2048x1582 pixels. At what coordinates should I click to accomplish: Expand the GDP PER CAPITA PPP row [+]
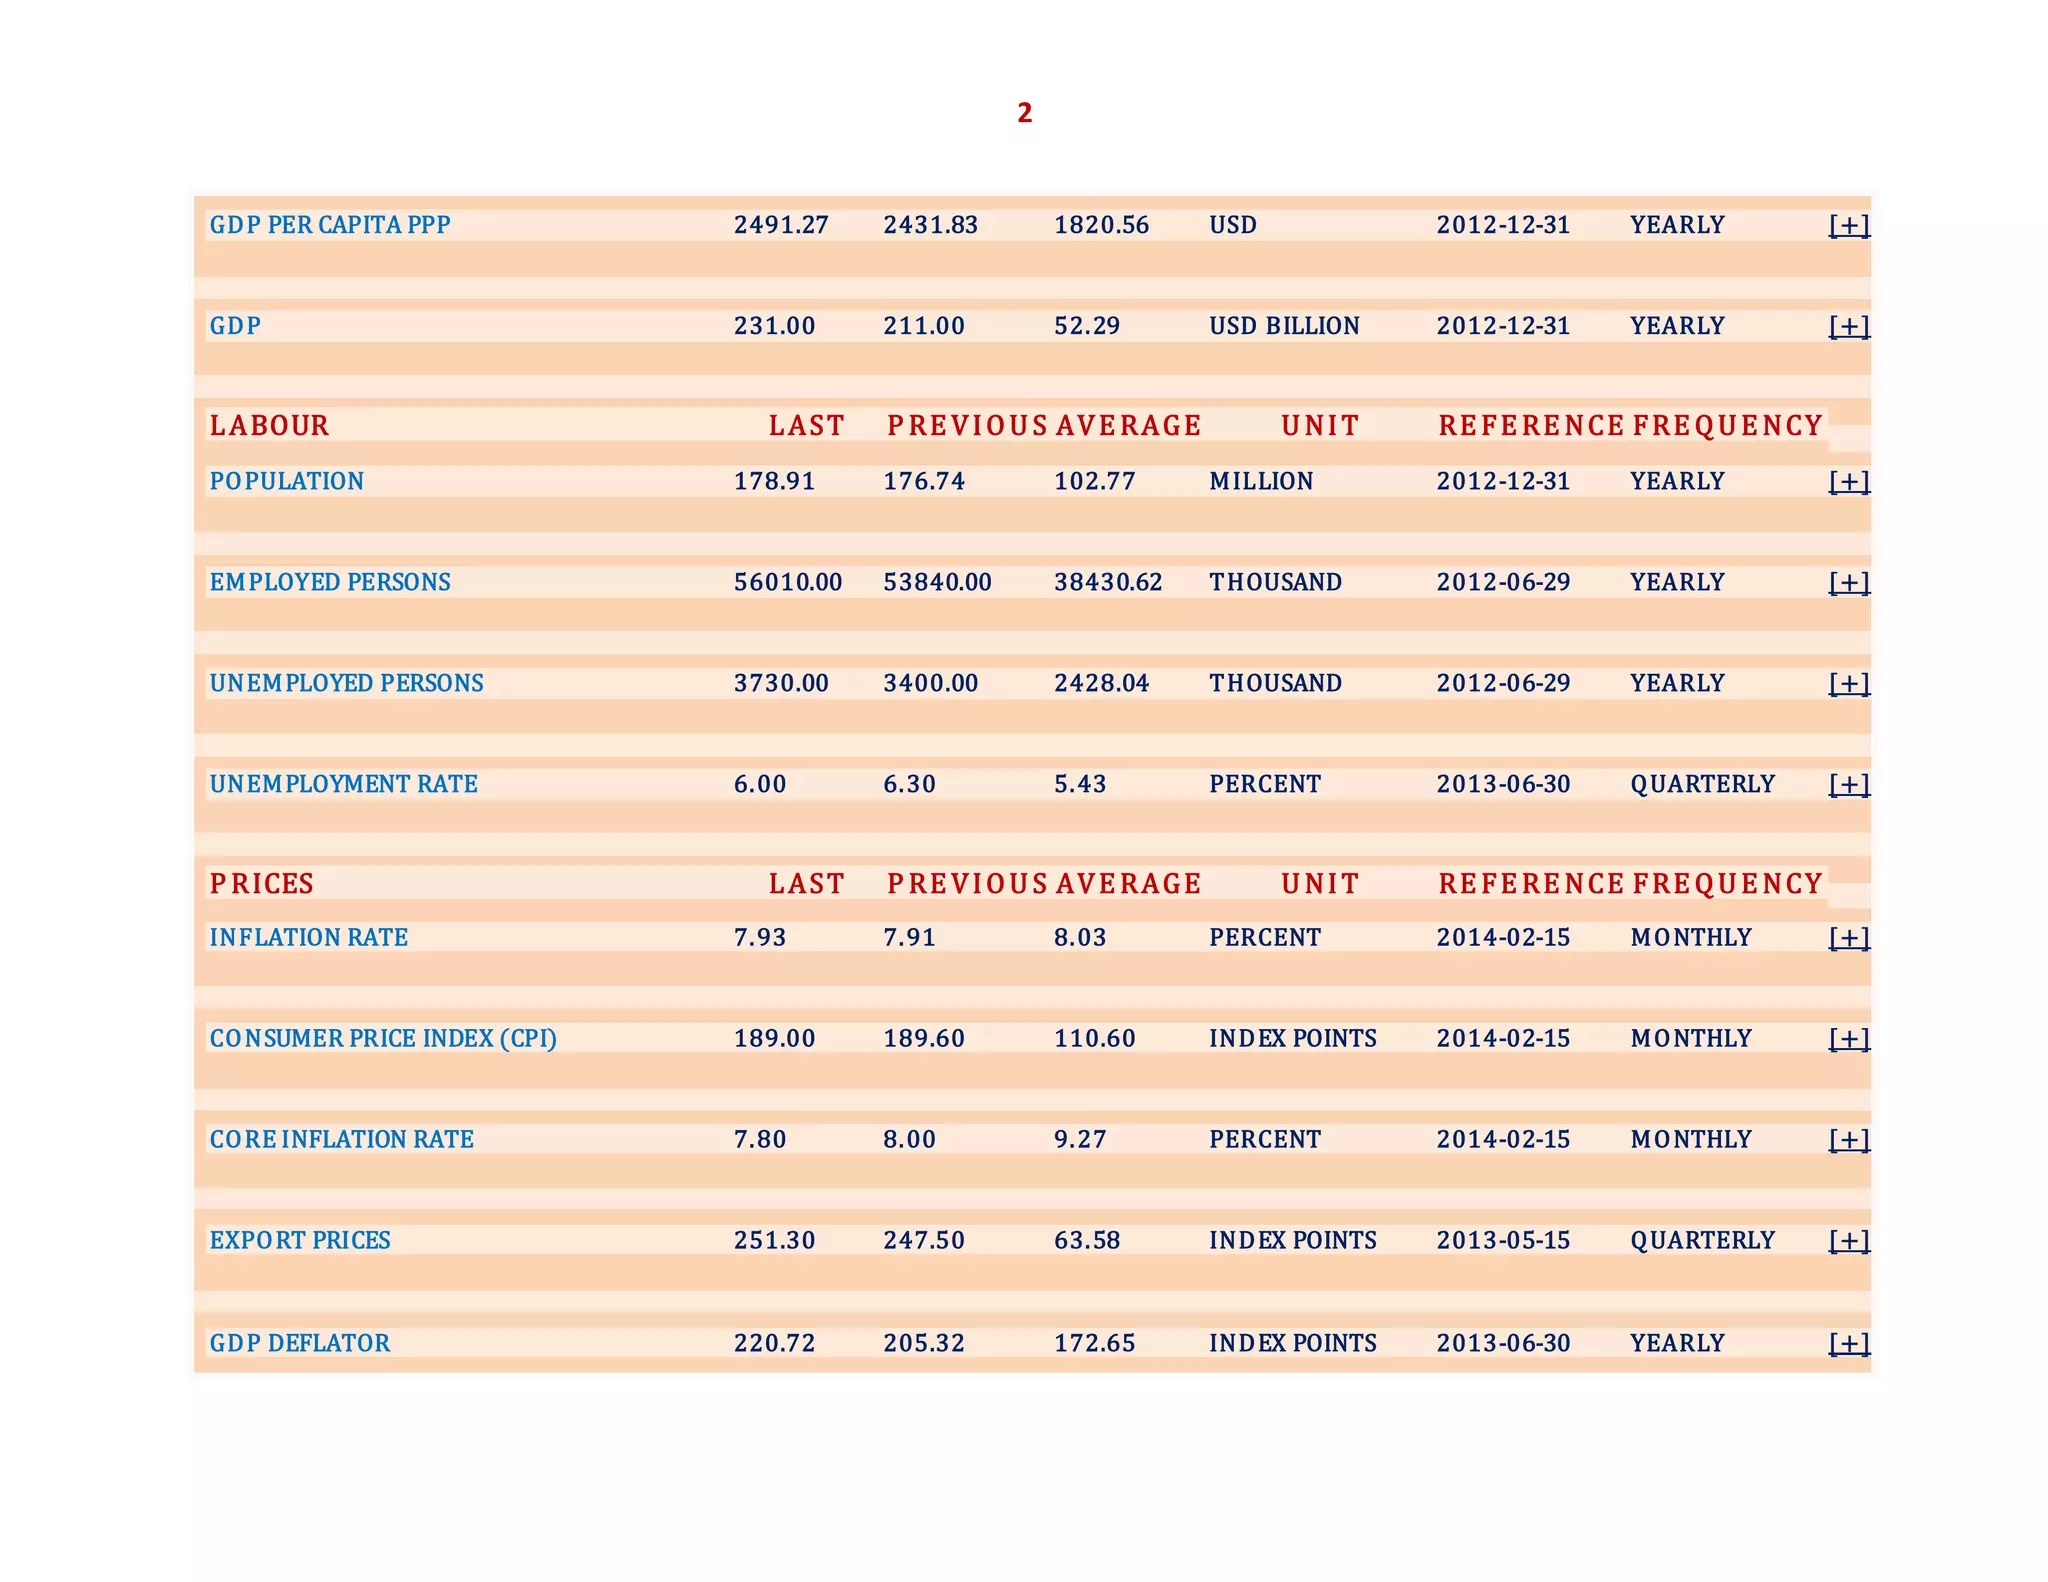point(1848,225)
